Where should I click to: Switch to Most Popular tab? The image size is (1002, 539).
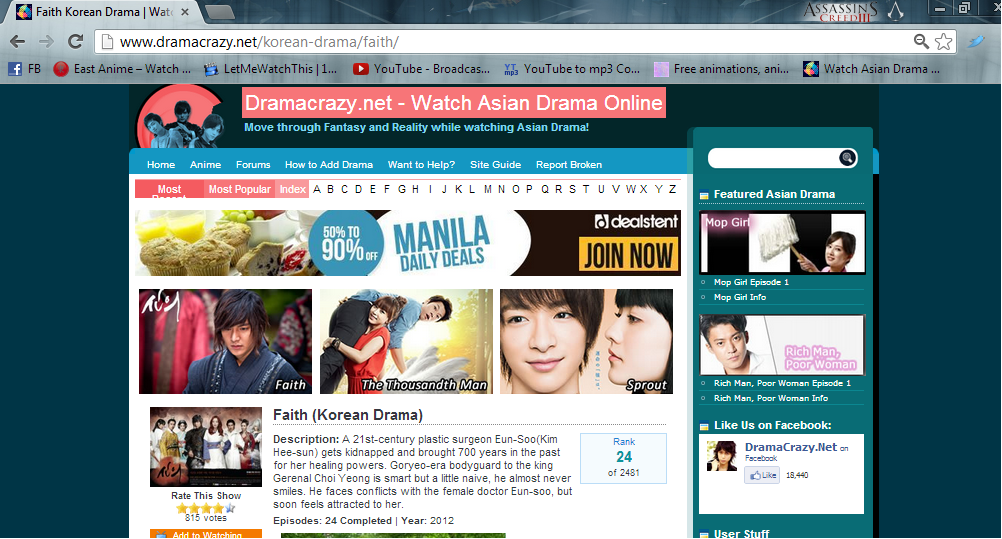[239, 189]
